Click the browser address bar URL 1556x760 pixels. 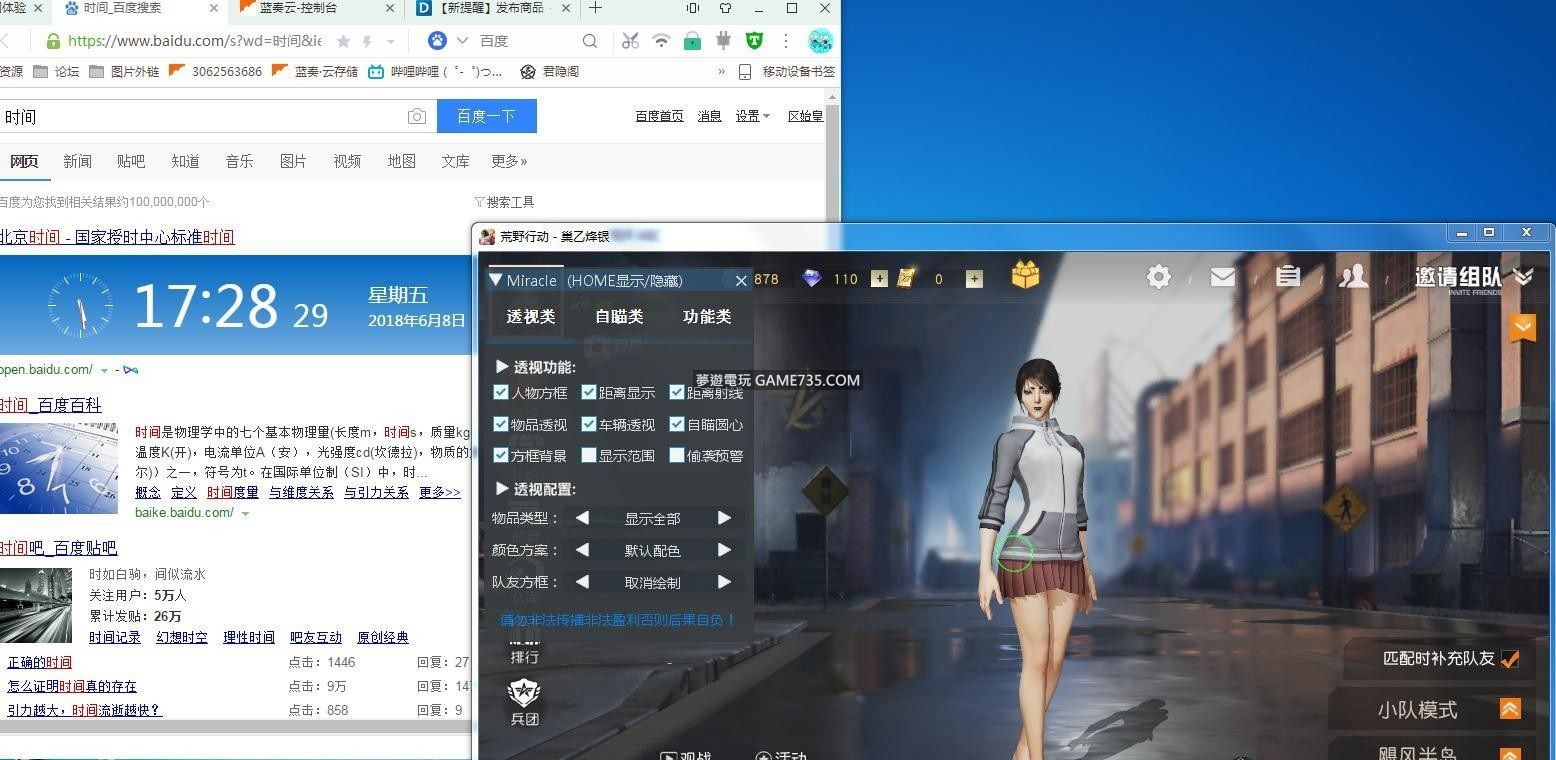[195, 41]
